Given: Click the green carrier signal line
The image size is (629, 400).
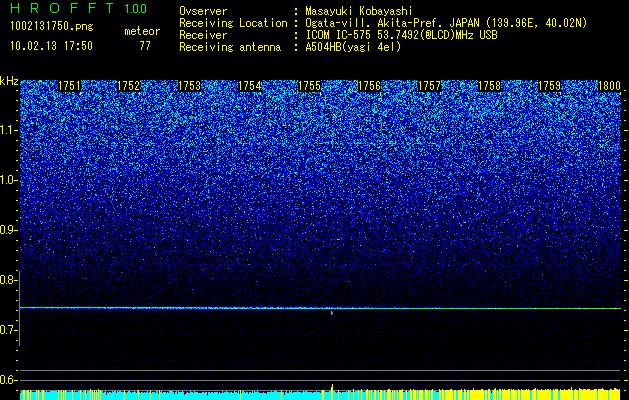Looking at the screenshot, I should point(320,308).
